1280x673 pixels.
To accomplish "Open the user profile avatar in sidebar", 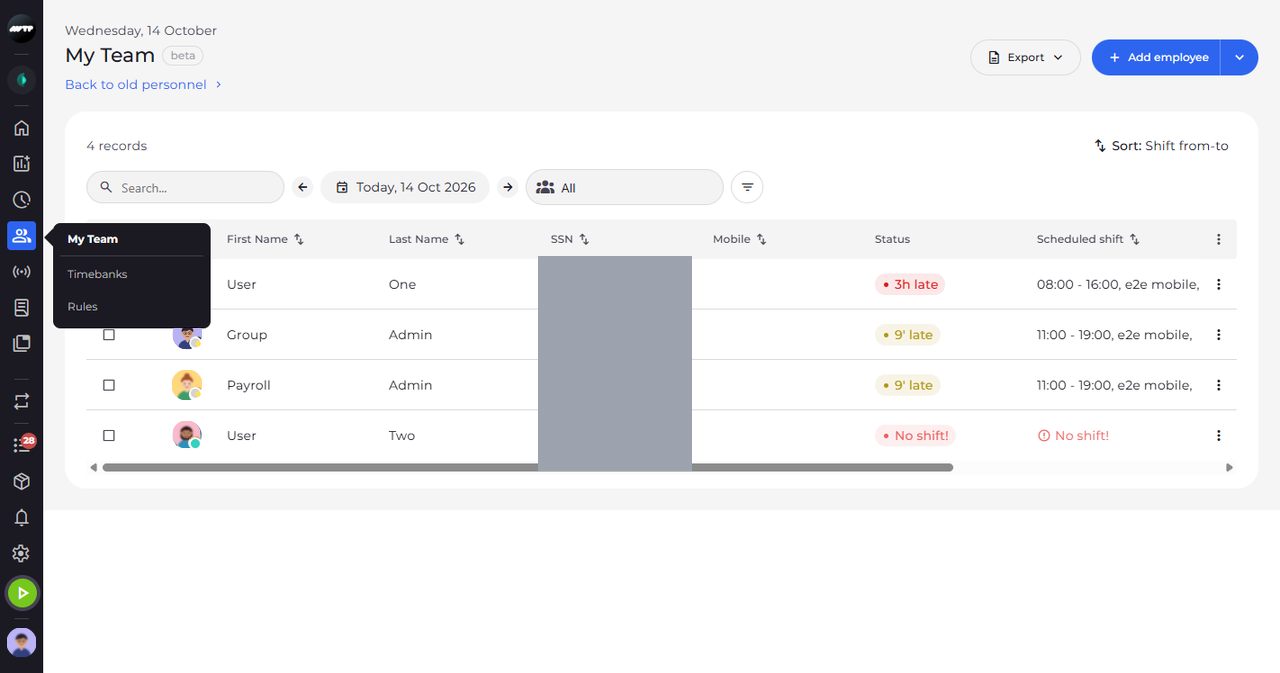I will tap(21, 642).
